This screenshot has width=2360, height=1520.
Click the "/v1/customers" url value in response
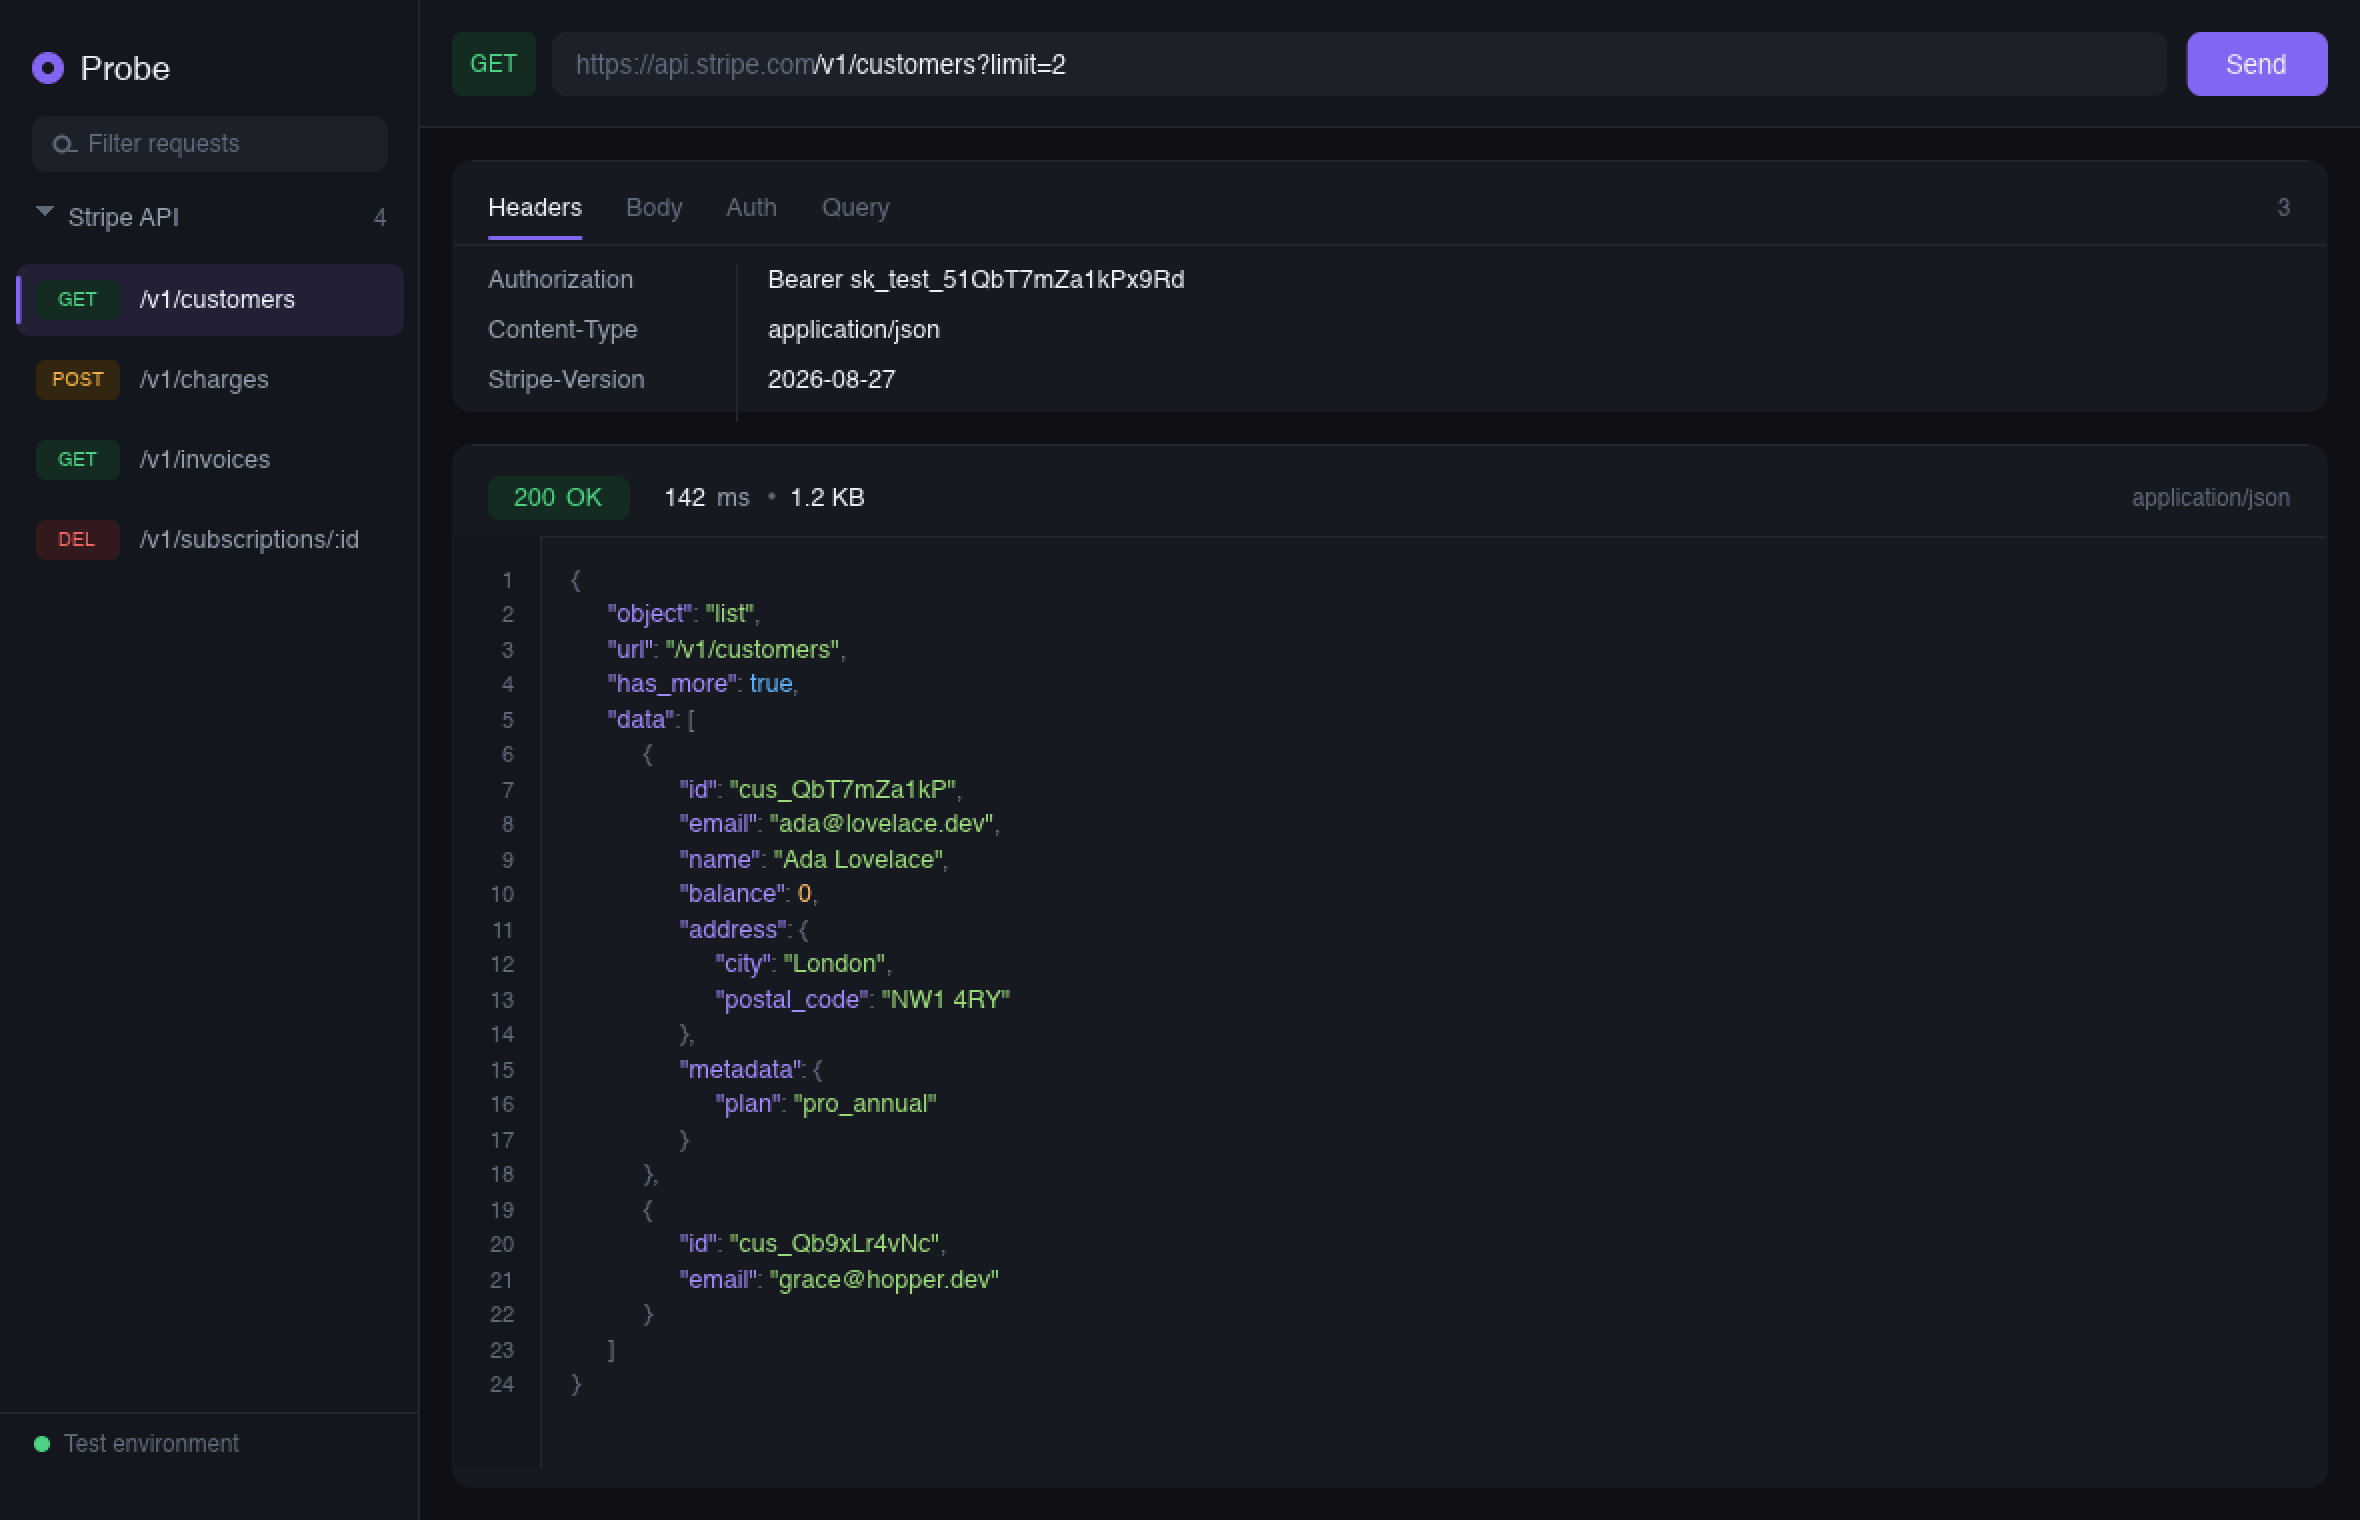coord(752,649)
